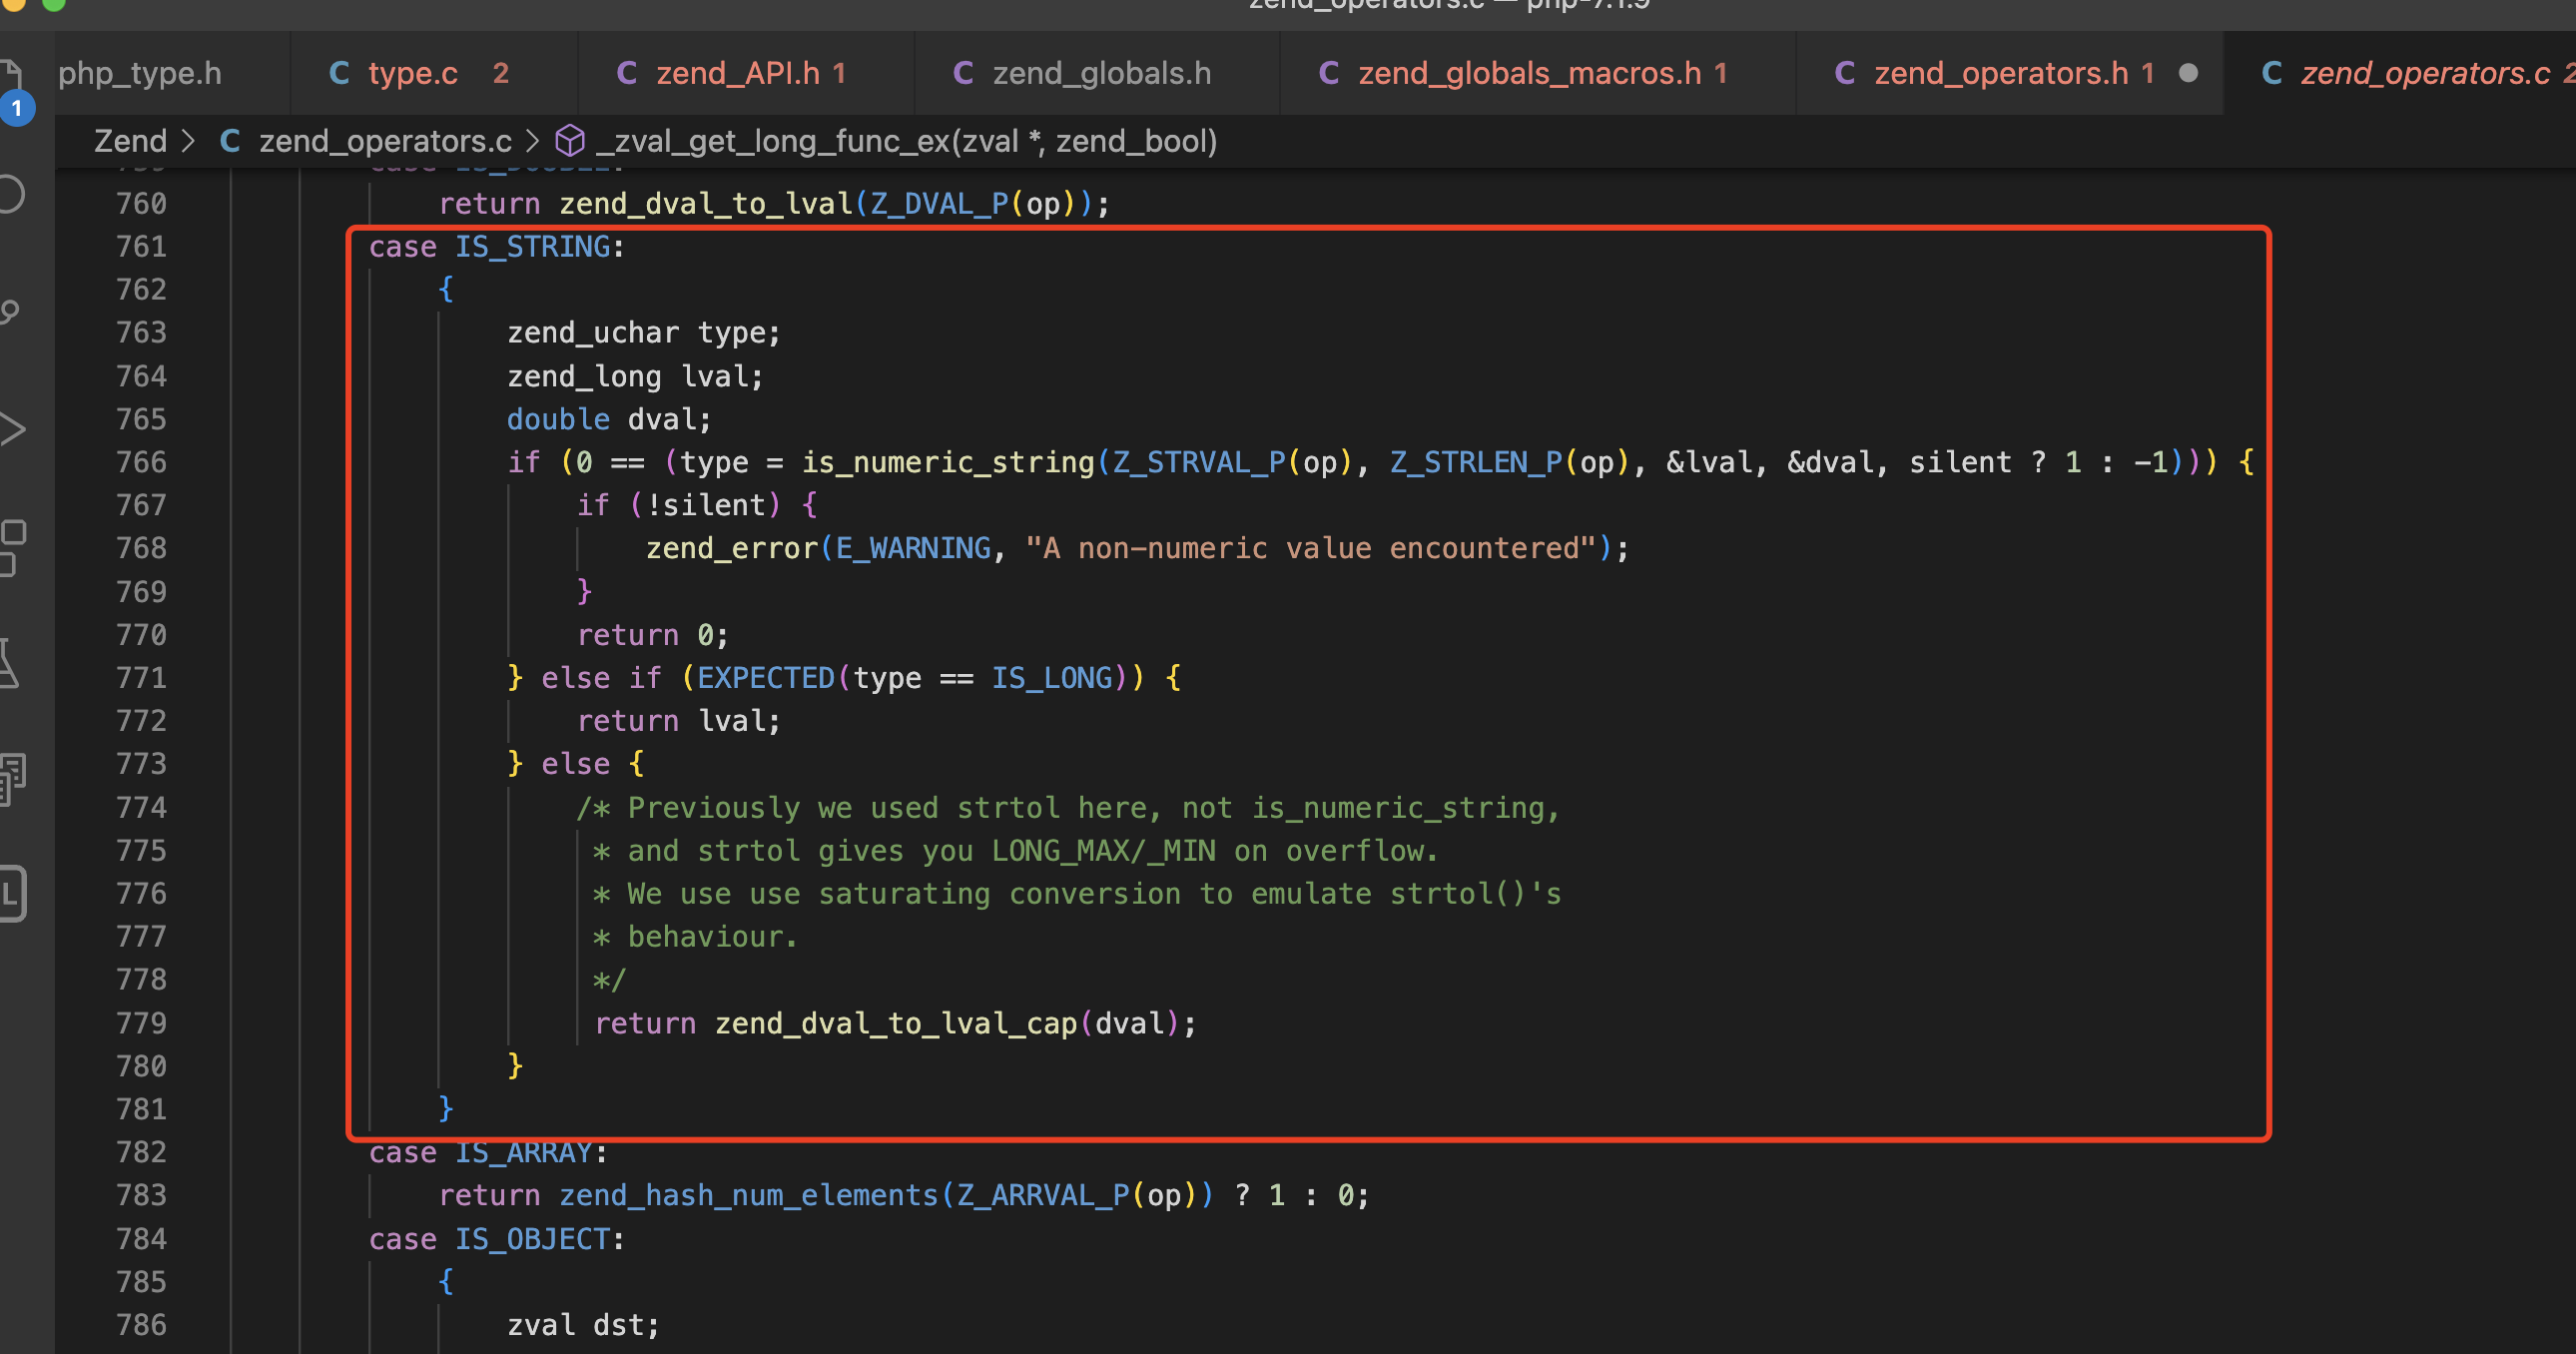
Task: Open the Run and Debug view
Action: click(10, 429)
